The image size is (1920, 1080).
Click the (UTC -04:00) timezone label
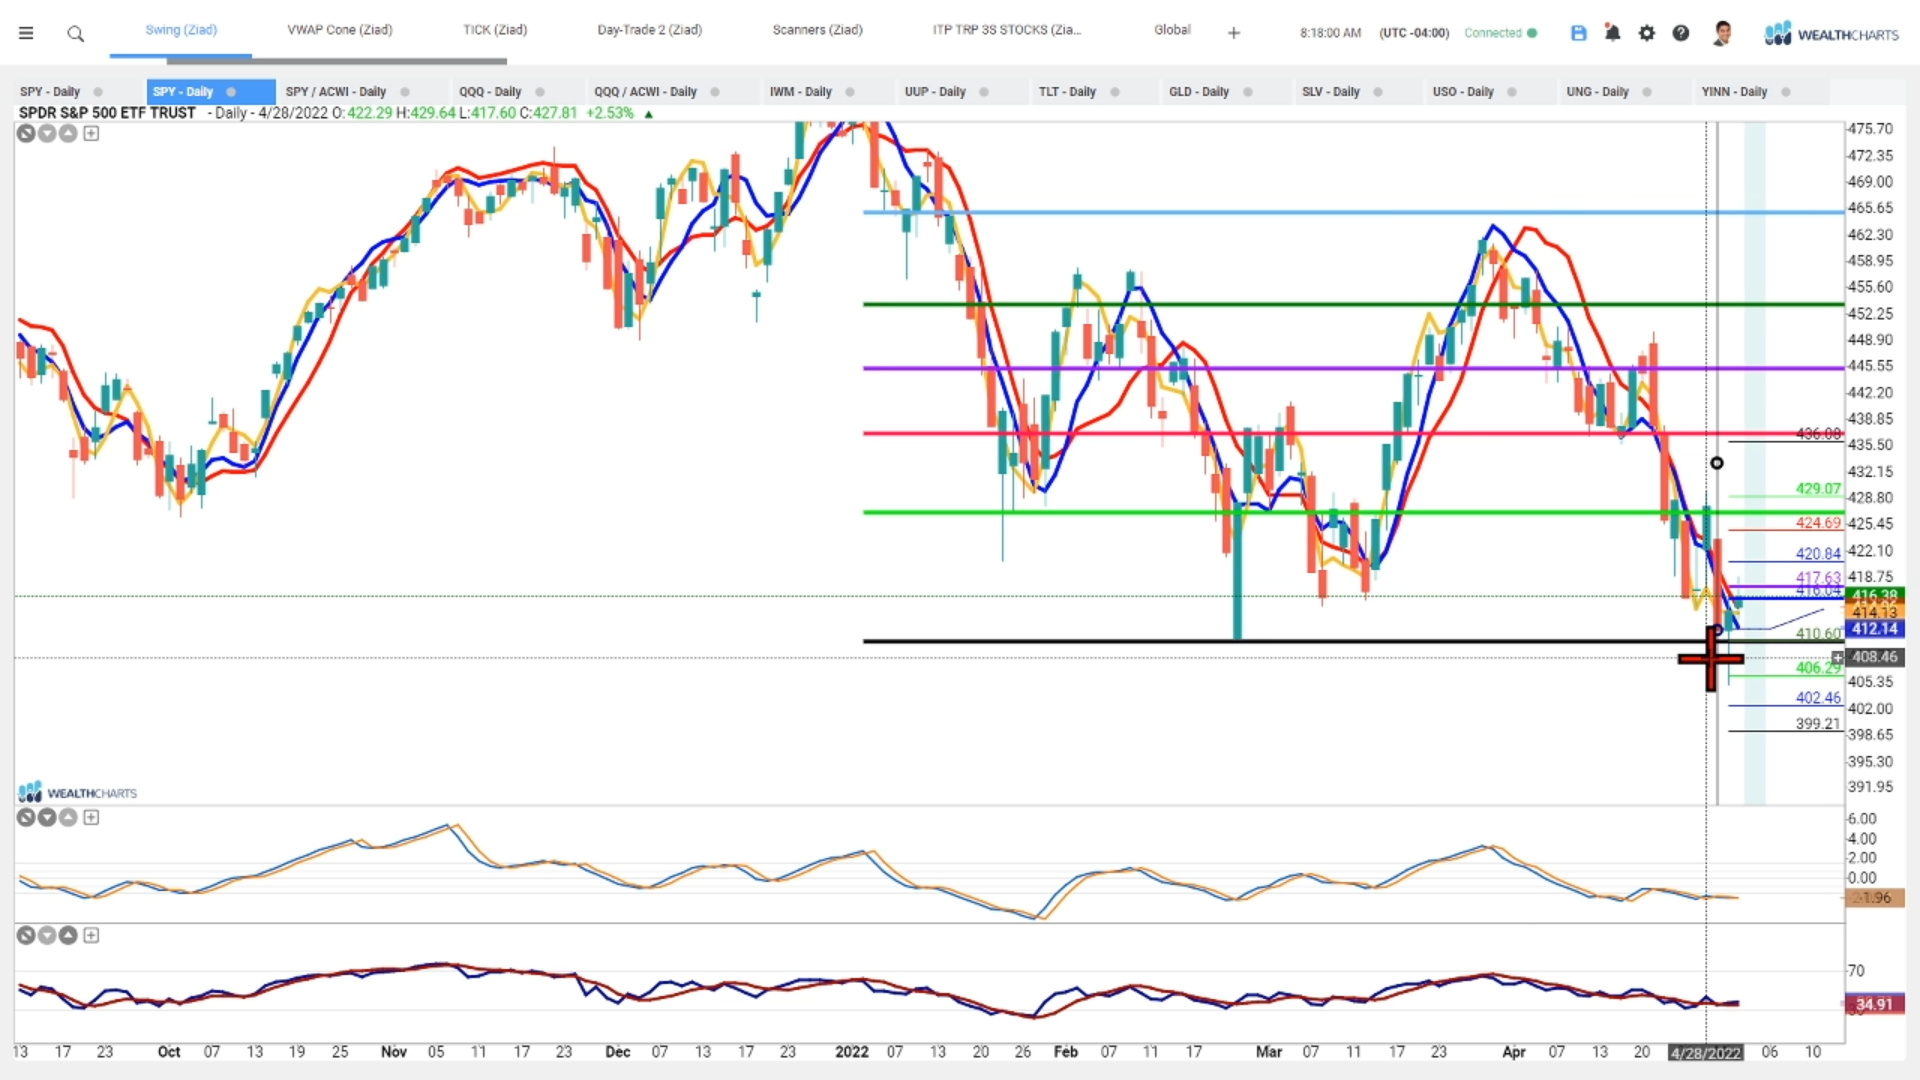point(1414,33)
